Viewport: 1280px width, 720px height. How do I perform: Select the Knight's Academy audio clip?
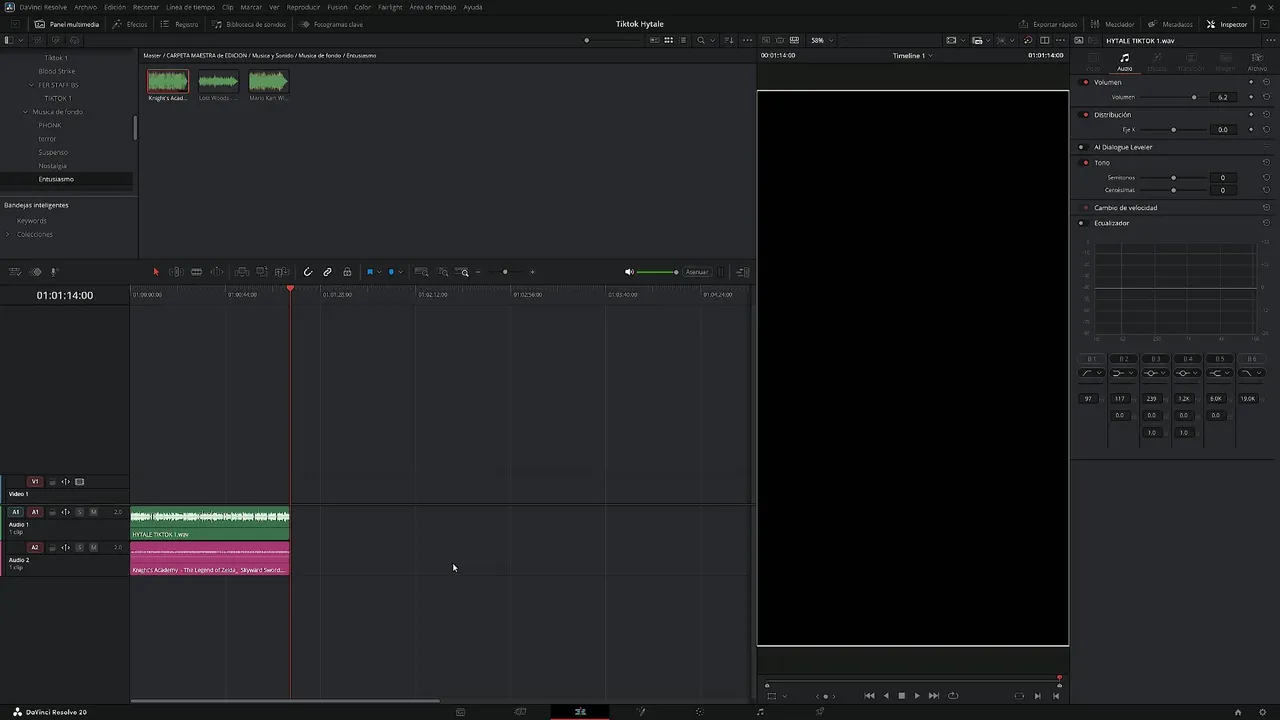[210, 558]
